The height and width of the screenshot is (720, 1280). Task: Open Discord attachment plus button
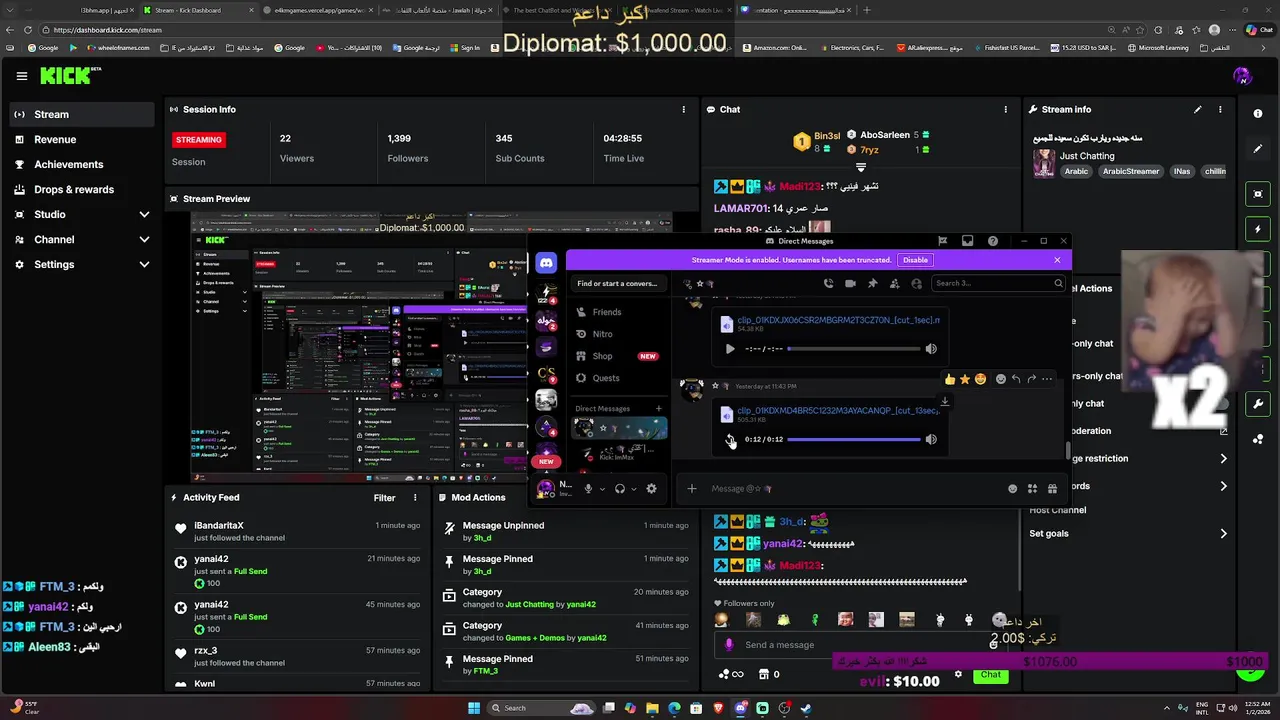click(x=691, y=488)
